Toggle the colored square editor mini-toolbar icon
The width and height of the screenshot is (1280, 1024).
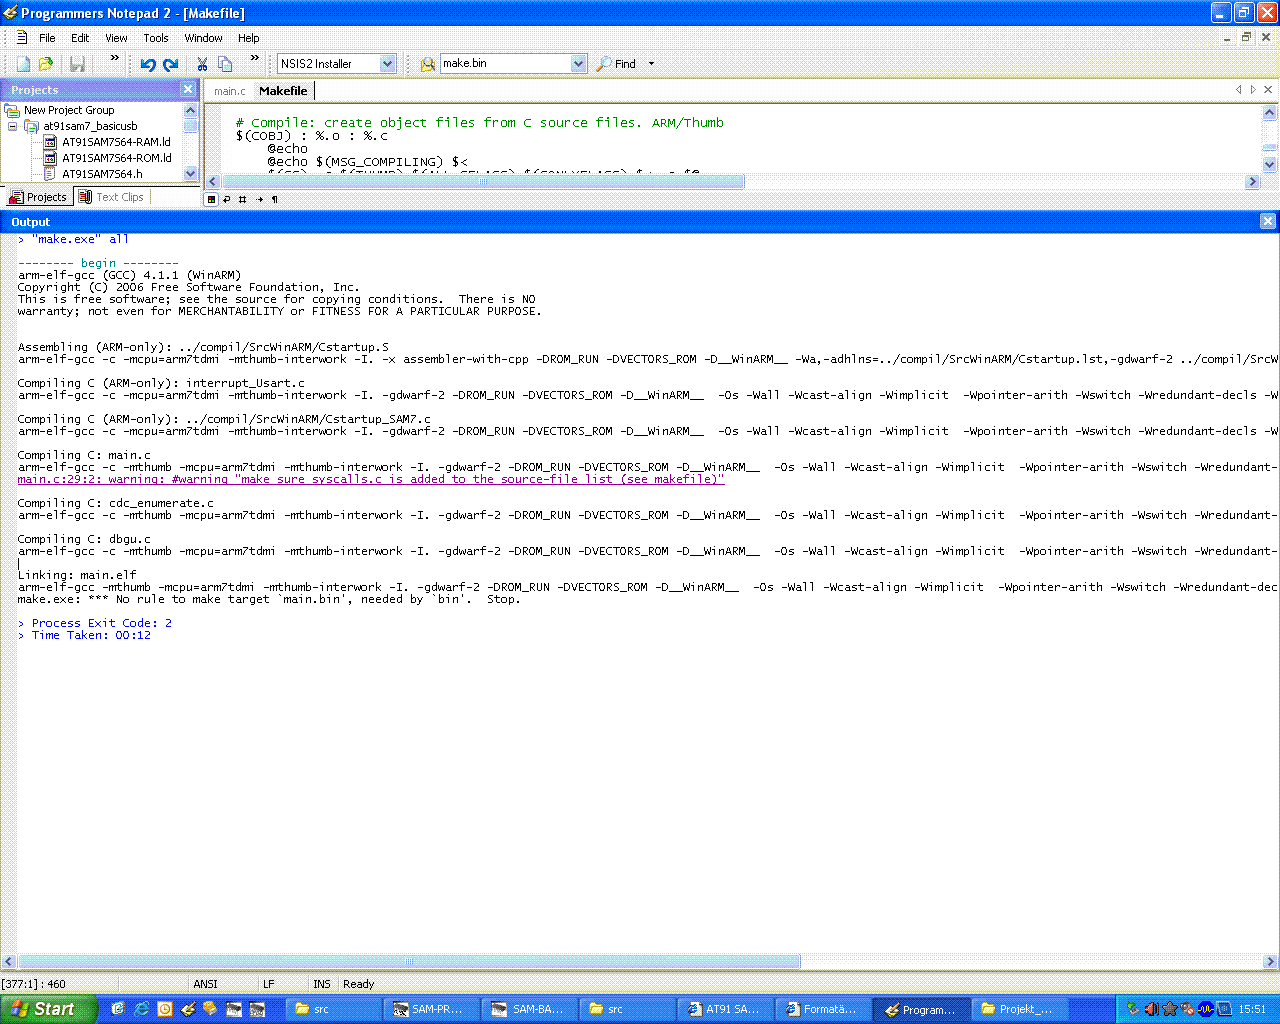211,199
